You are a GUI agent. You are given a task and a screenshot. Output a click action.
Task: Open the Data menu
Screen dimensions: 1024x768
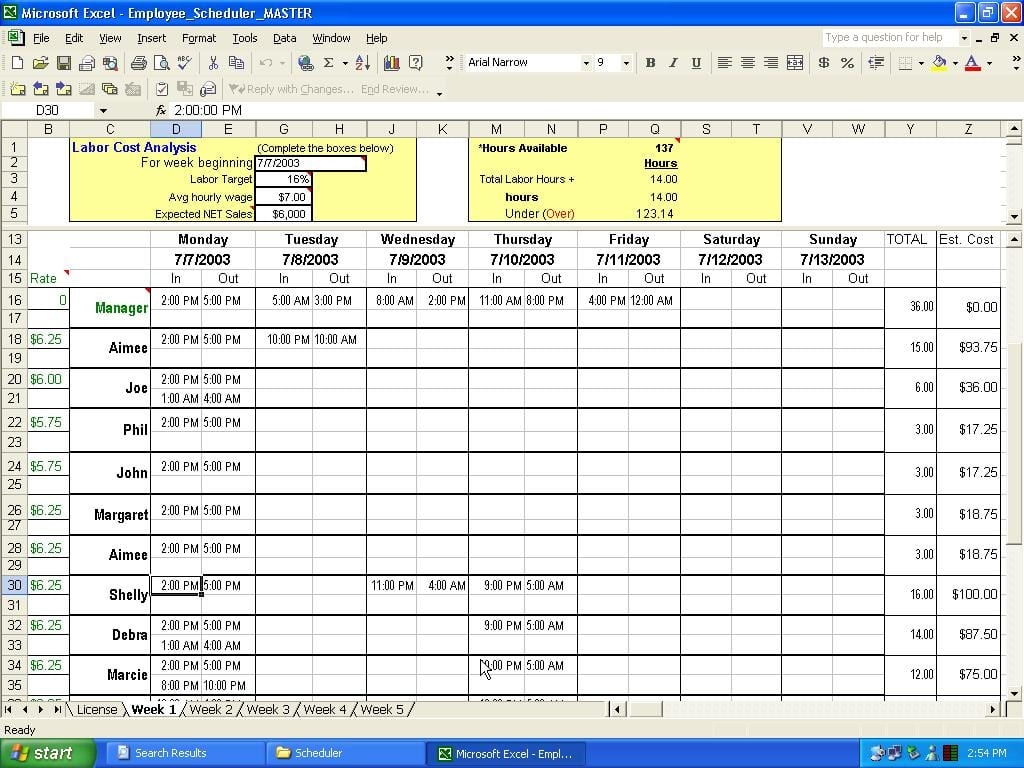point(285,38)
